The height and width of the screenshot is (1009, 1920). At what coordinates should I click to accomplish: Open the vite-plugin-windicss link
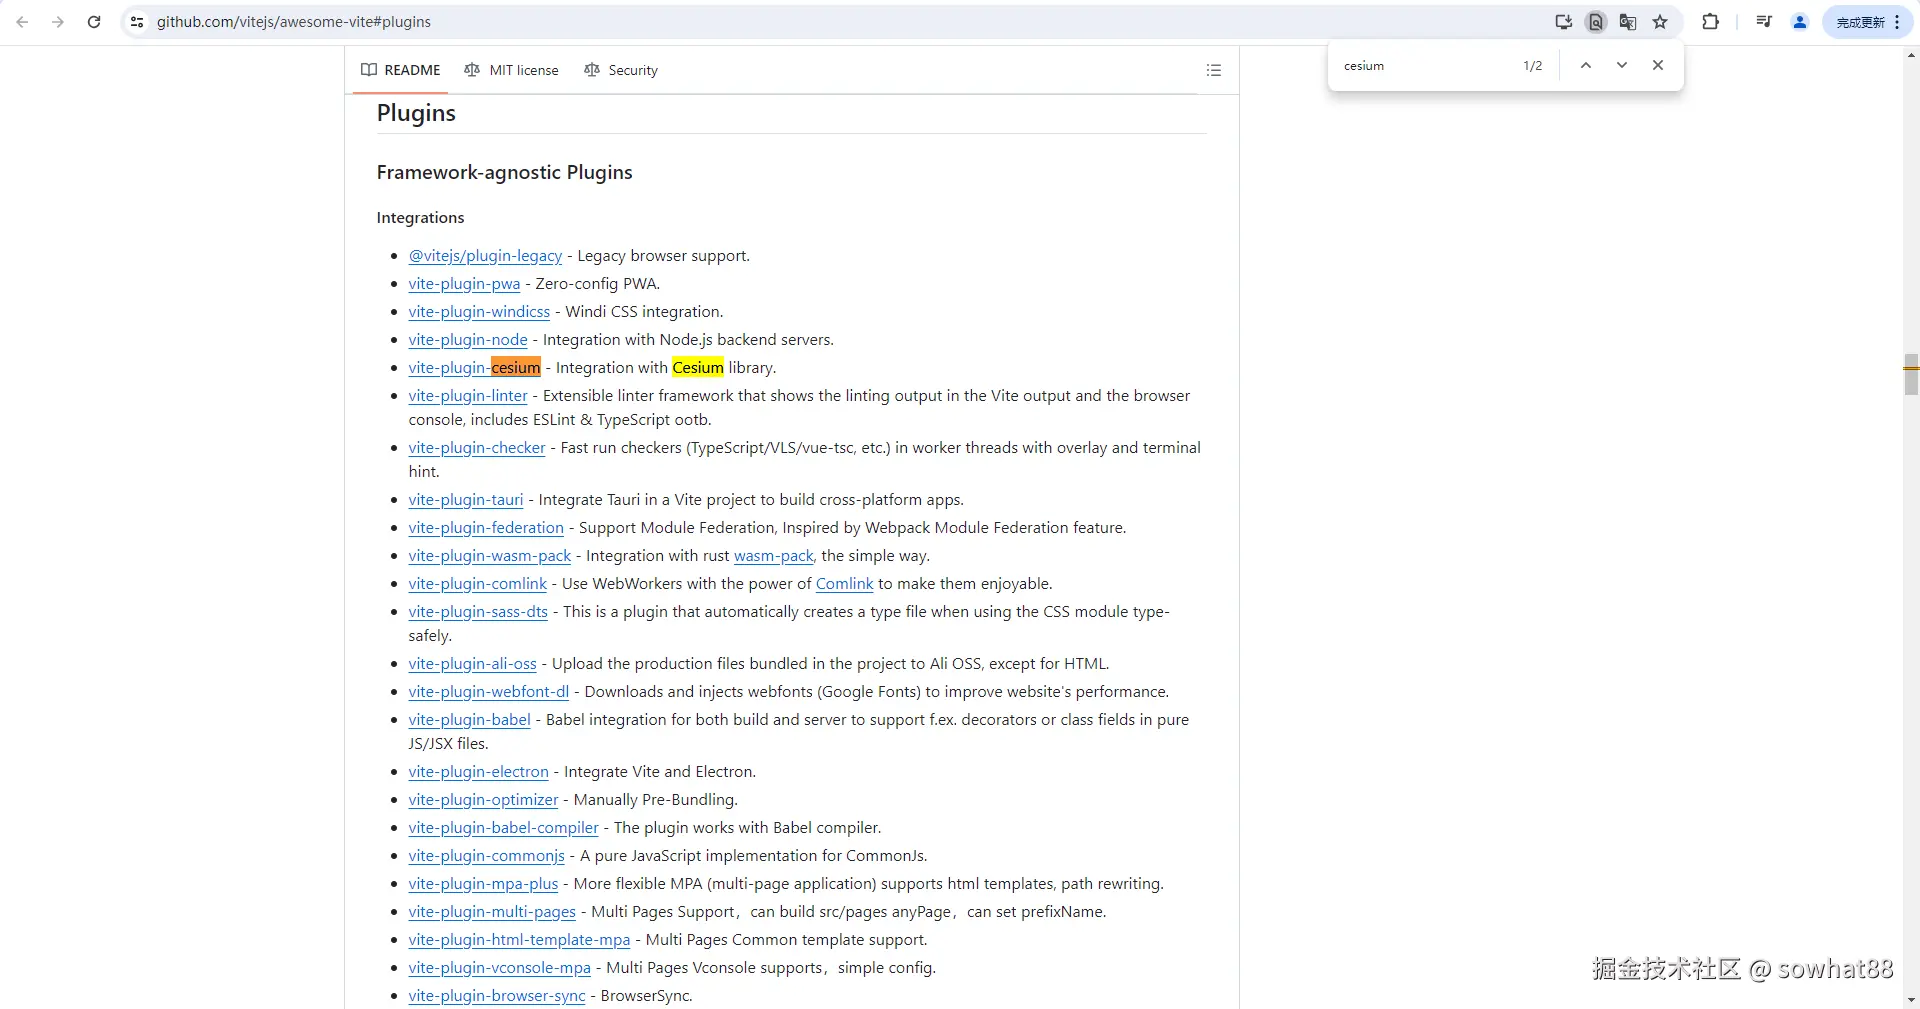479,312
